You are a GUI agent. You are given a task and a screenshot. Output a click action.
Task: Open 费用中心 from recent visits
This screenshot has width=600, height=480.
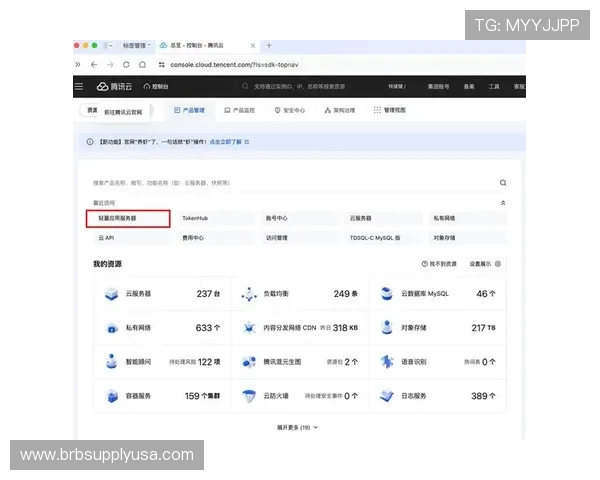[216, 238]
